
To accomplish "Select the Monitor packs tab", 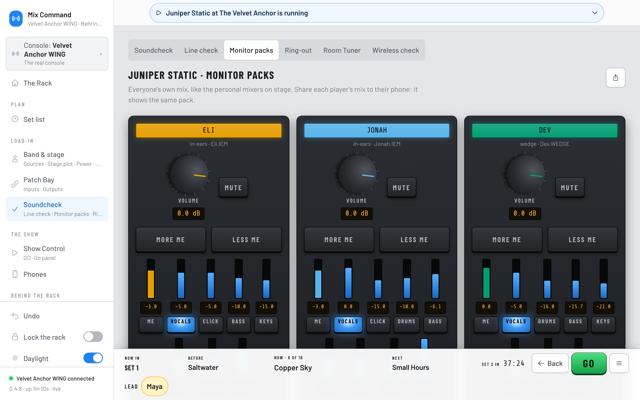I will (x=251, y=50).
